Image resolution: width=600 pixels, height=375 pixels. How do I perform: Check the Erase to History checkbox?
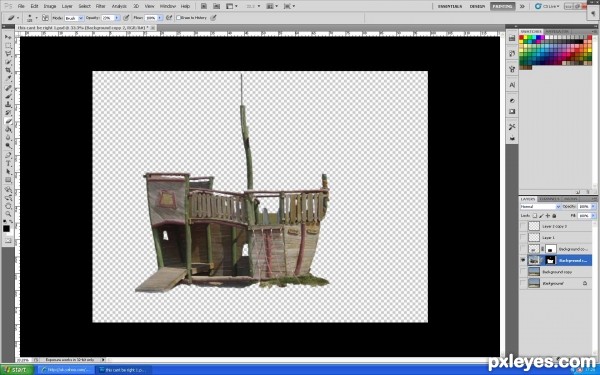[178, 18]
